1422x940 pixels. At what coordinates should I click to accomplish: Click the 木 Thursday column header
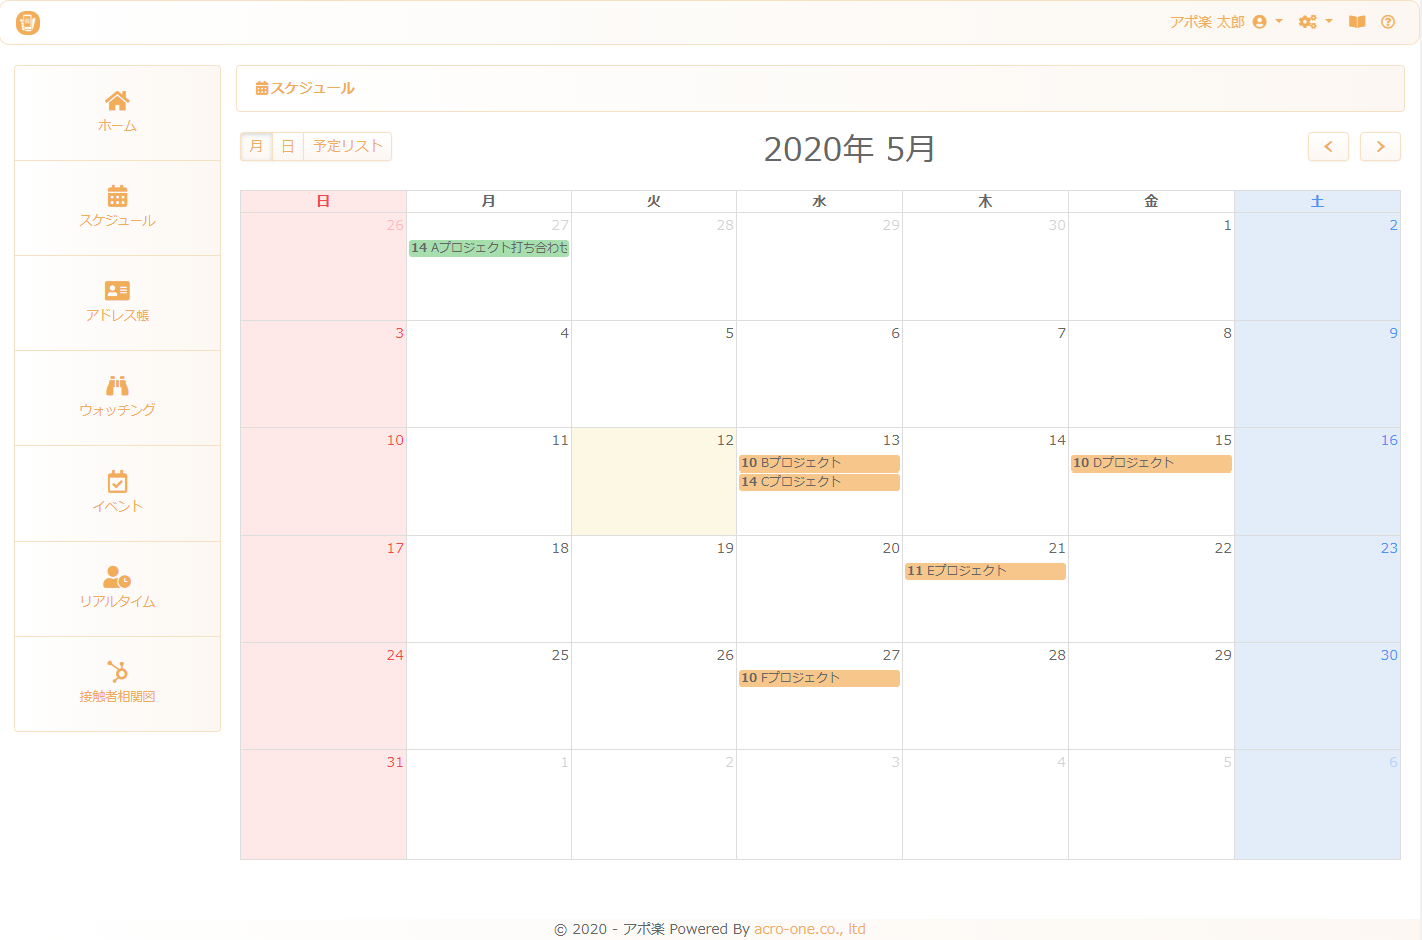[985, 201]
